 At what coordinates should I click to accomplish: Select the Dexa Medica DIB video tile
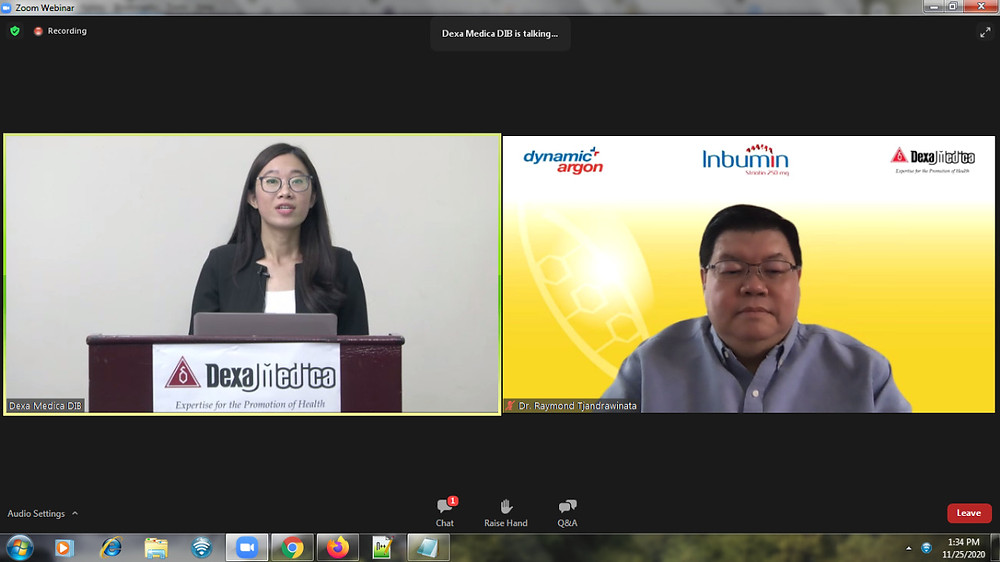[252, 274]
